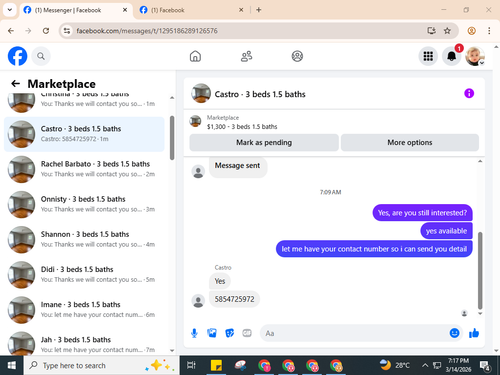The image size is (500, 375).
Task: Open notifications bell icon
Action: (x=452, y=56)
